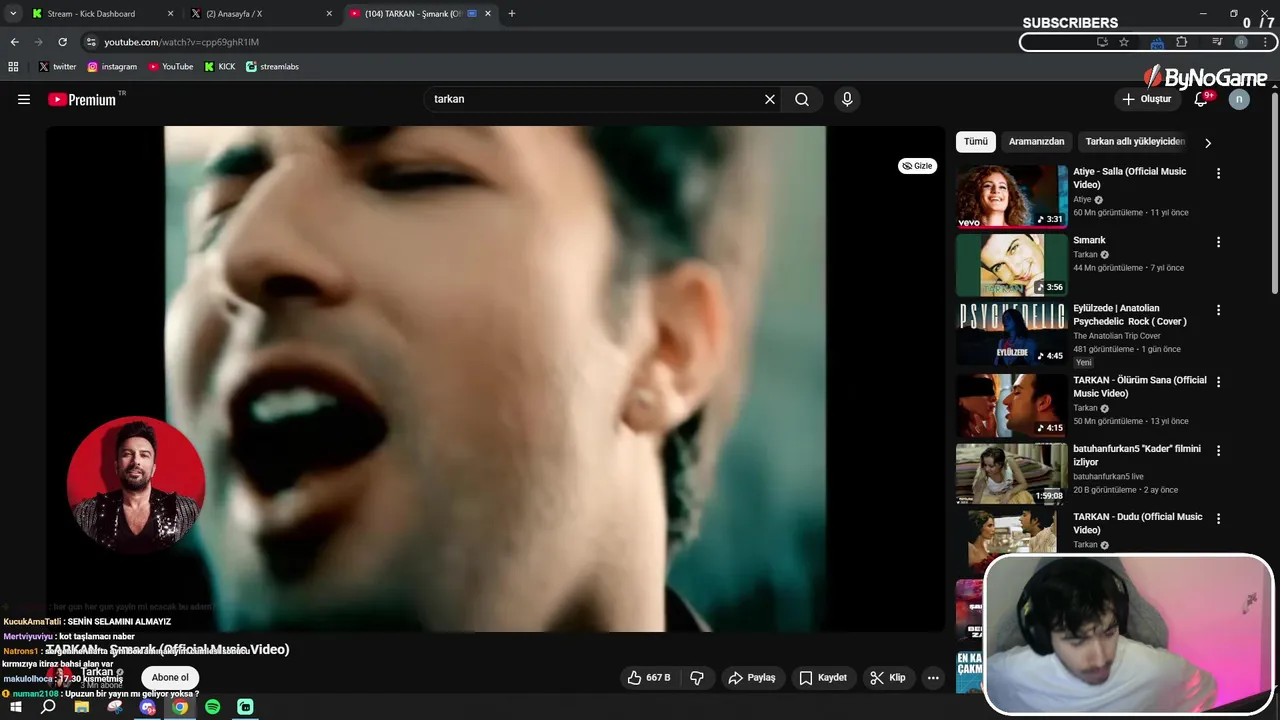
Task: Open the Chrome extensions puzzle icon
Action: pyautogui.click(x=1182, y=42)
